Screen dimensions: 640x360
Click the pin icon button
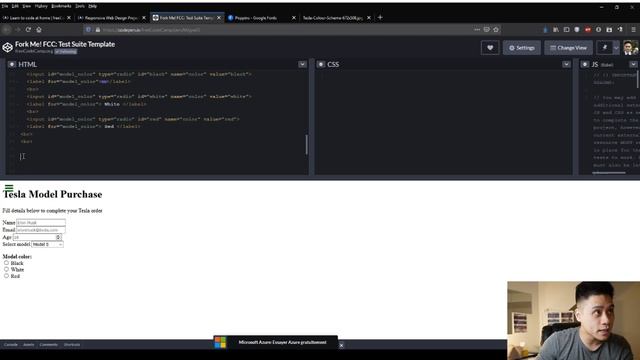pyautogui.click(x=604, y=48)
